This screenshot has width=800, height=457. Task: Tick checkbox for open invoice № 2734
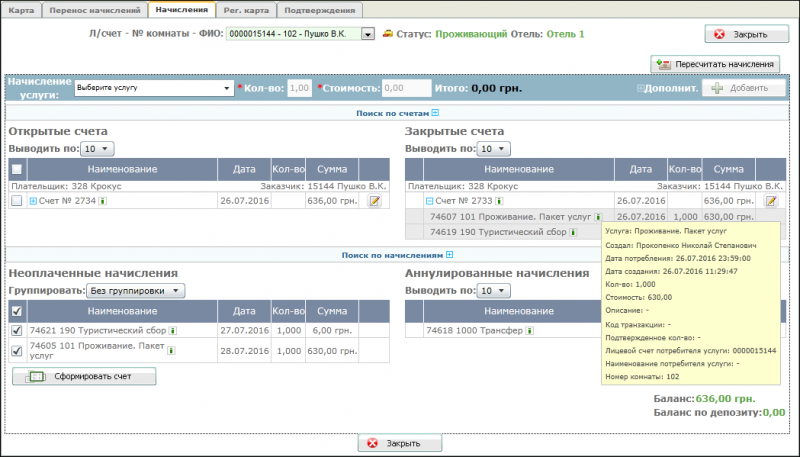tap(16, 201)
